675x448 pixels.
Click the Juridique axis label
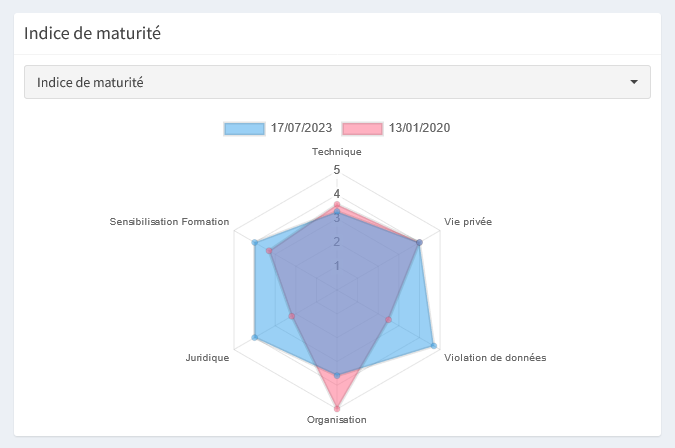pos(208,357)
